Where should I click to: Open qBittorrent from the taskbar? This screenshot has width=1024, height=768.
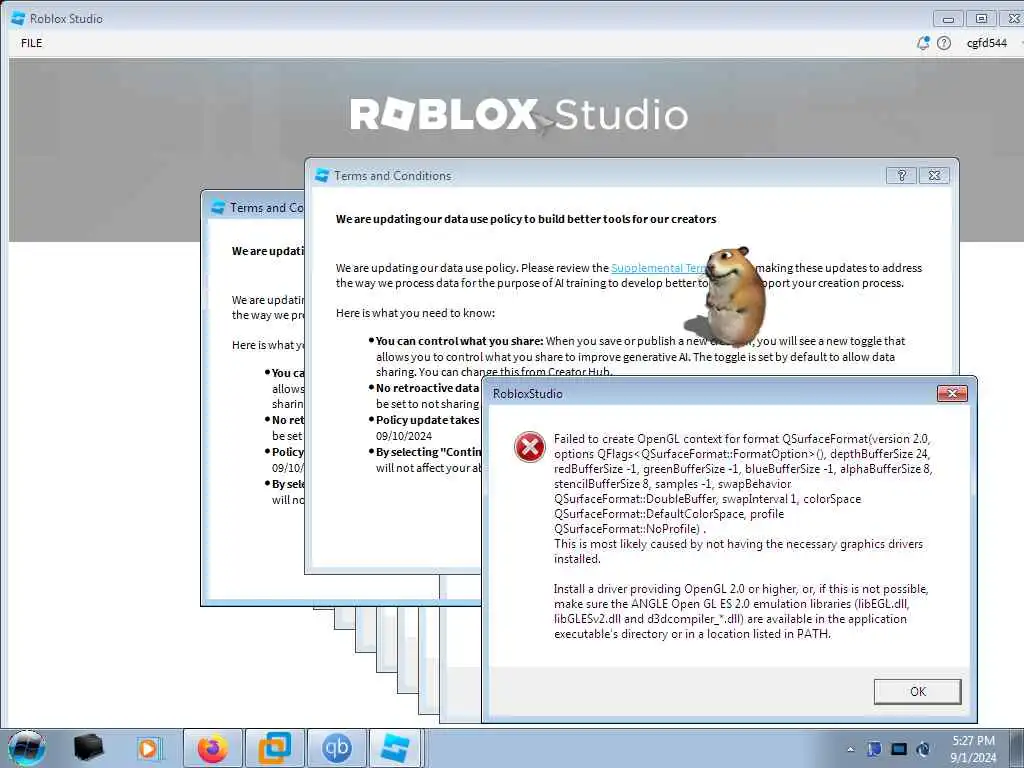pos(336,748)
